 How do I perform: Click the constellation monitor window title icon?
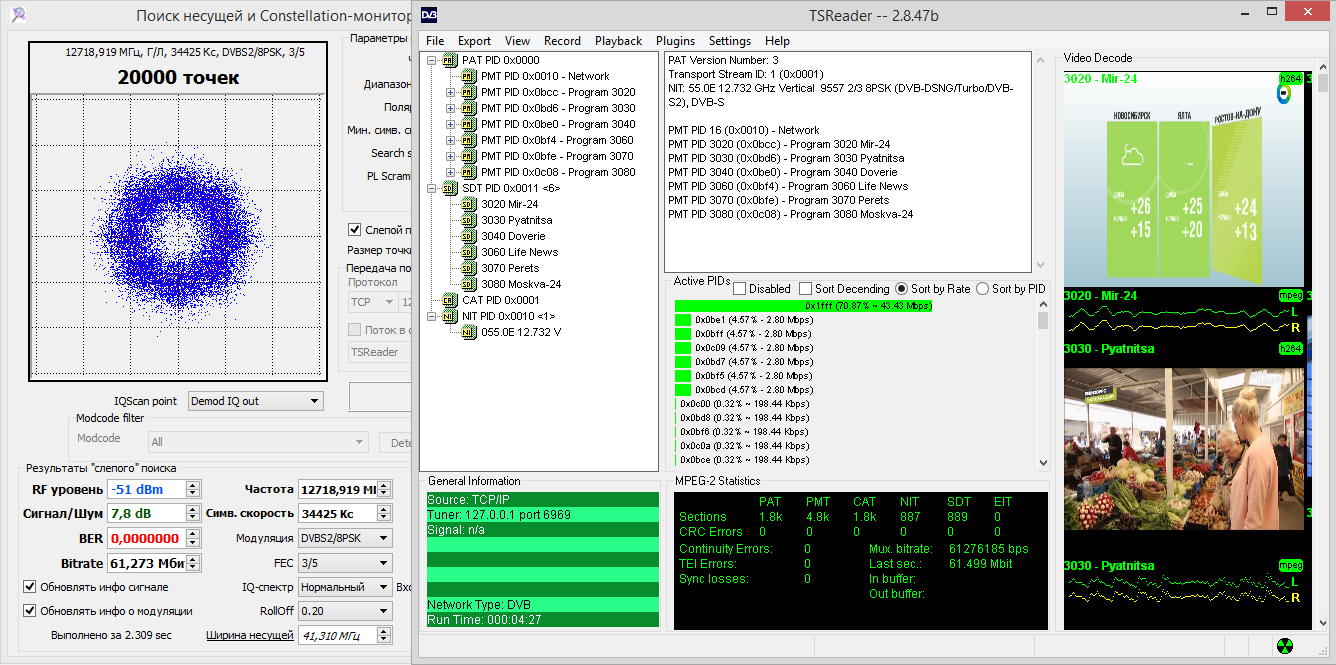coord(19,15)
